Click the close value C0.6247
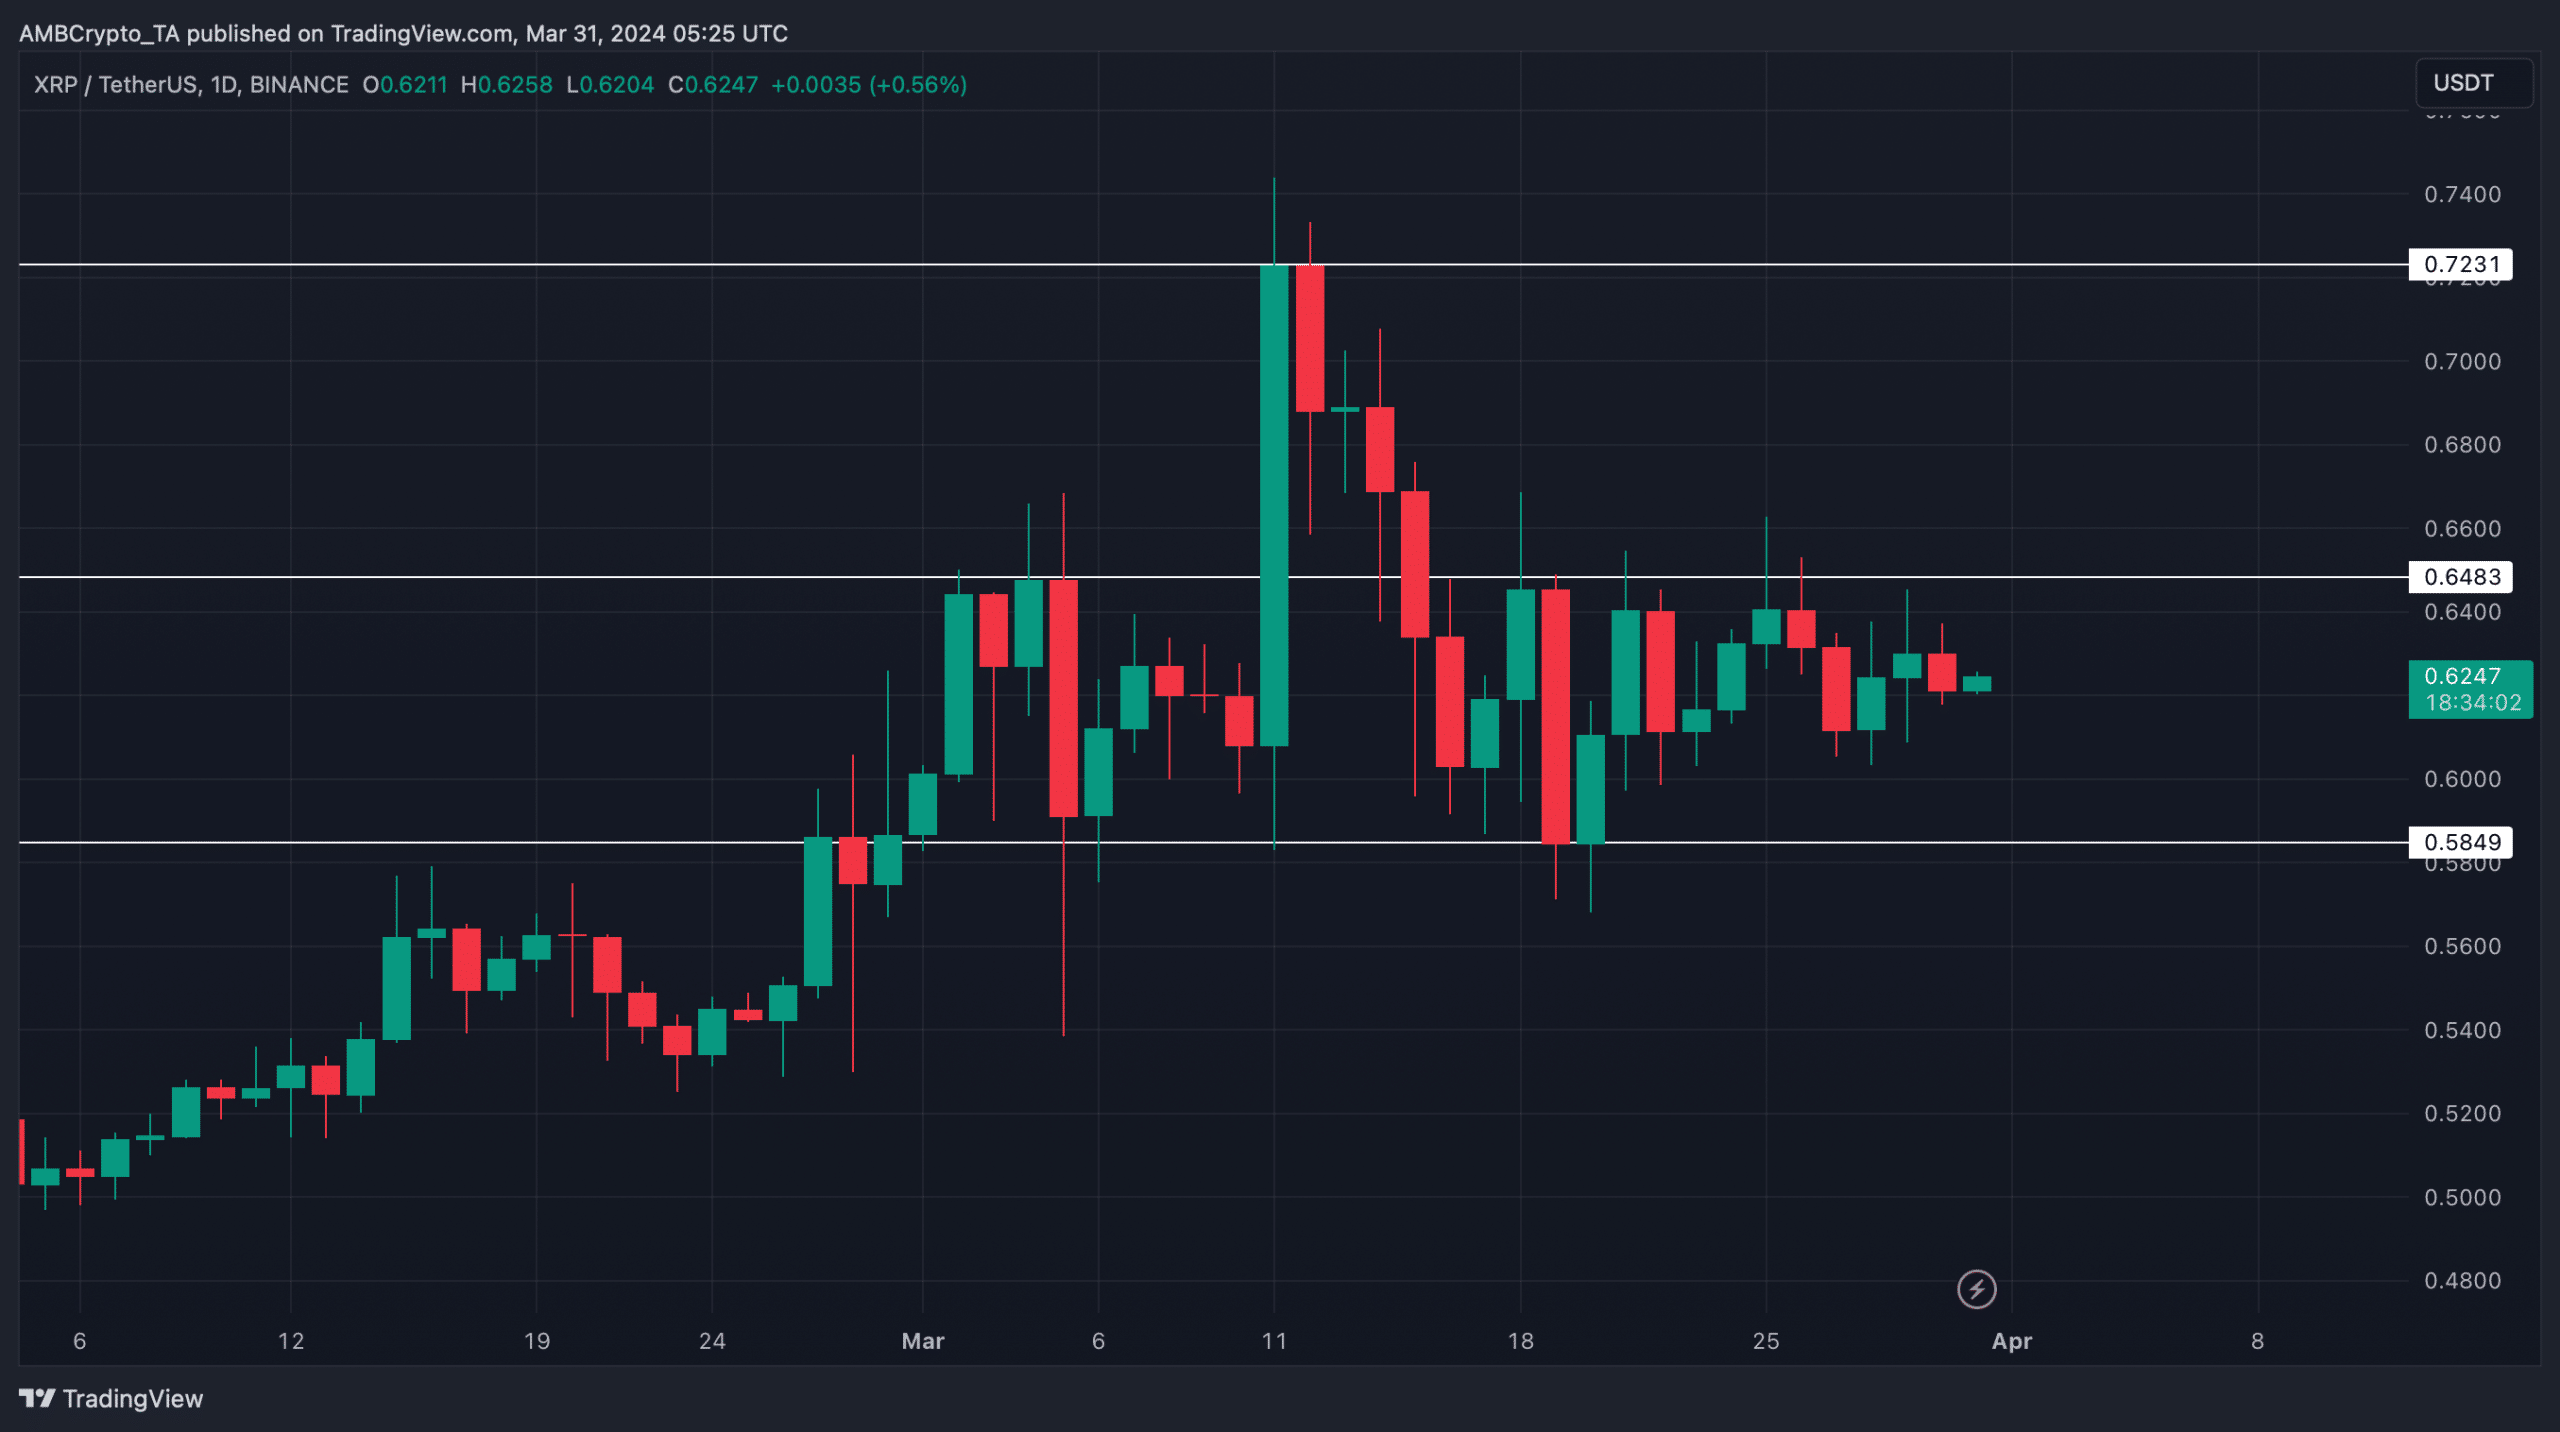Viewport: 2560px width, 1432px height. (x=713, y=85)
